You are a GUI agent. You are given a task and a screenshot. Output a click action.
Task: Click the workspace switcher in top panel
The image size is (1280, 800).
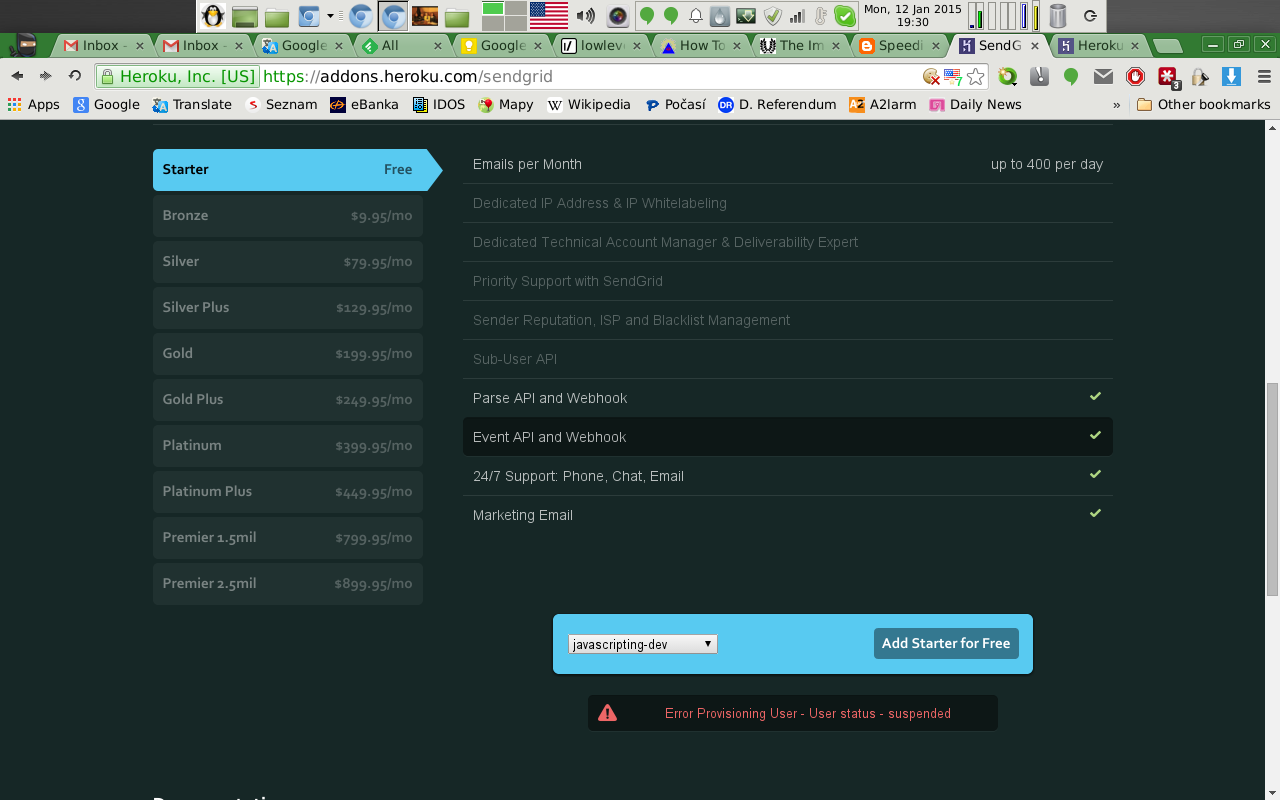[x=504, y=15]
